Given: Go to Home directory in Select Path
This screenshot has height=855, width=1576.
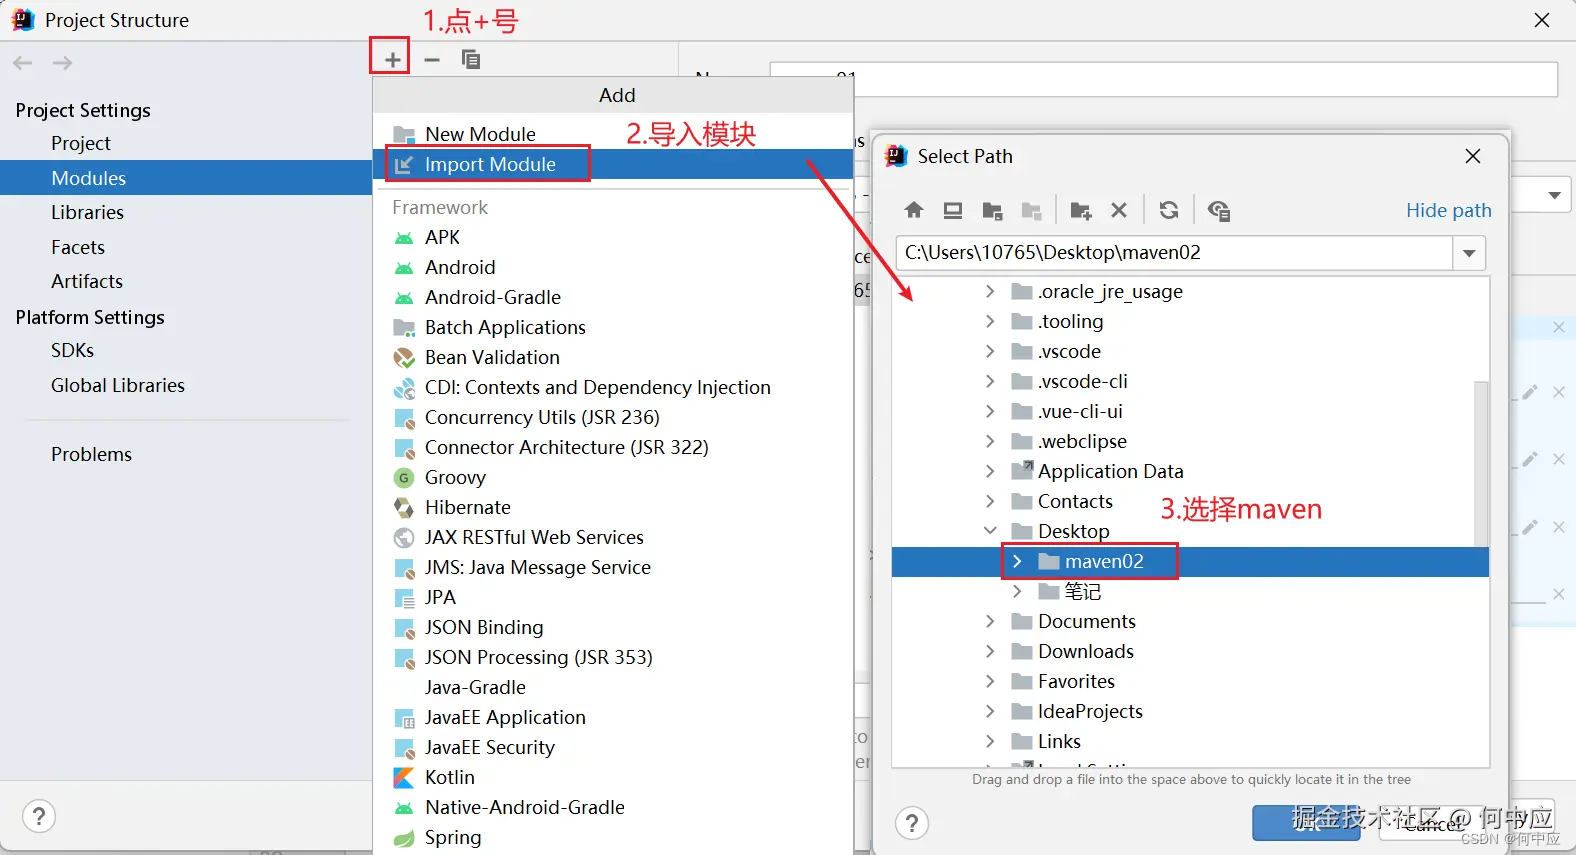Looking at the screenshot, I should point(914,210).
